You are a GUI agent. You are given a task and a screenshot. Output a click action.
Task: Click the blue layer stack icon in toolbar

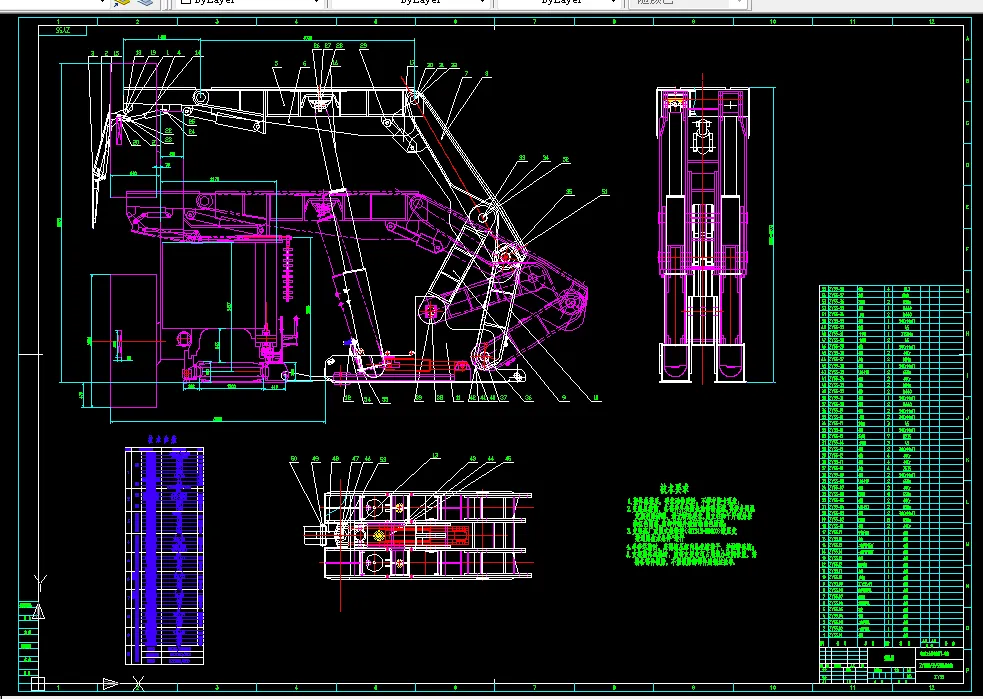145,3
